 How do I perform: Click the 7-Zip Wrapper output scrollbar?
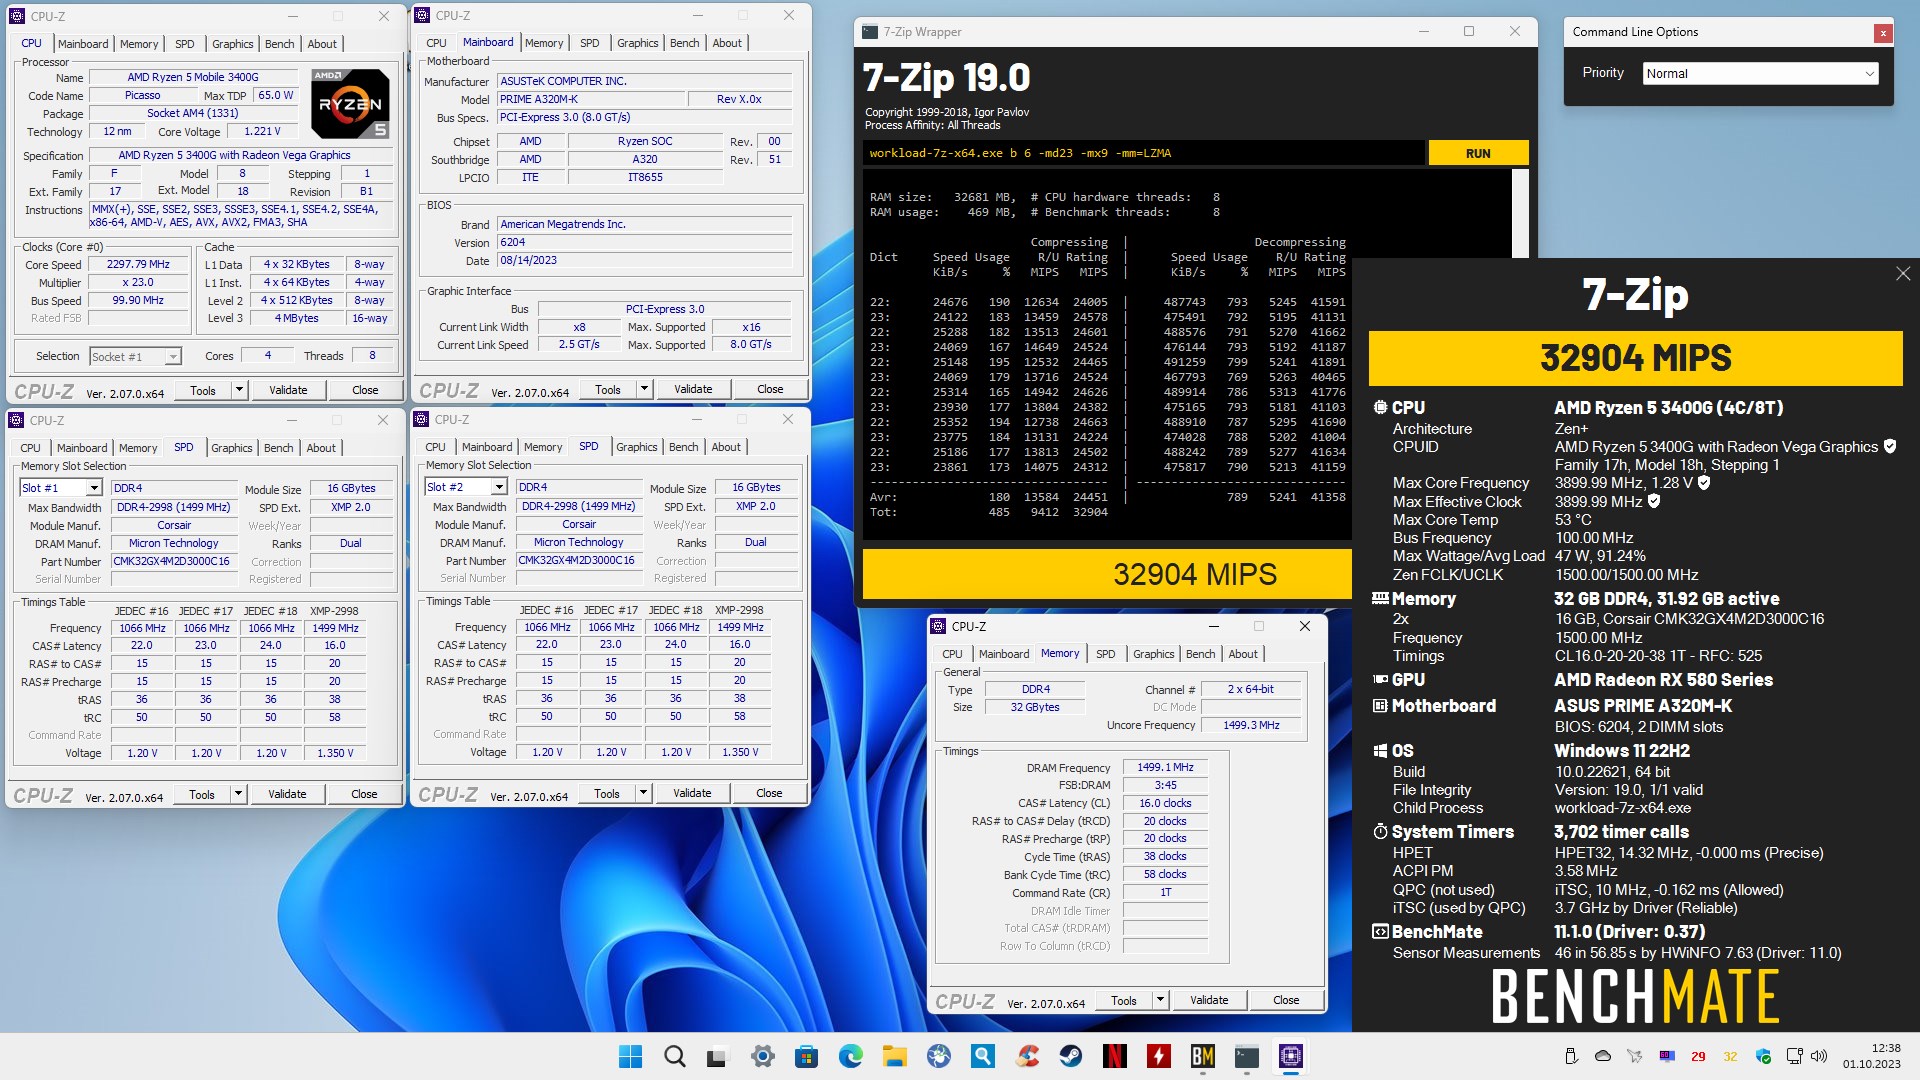tap(1521, 213)
